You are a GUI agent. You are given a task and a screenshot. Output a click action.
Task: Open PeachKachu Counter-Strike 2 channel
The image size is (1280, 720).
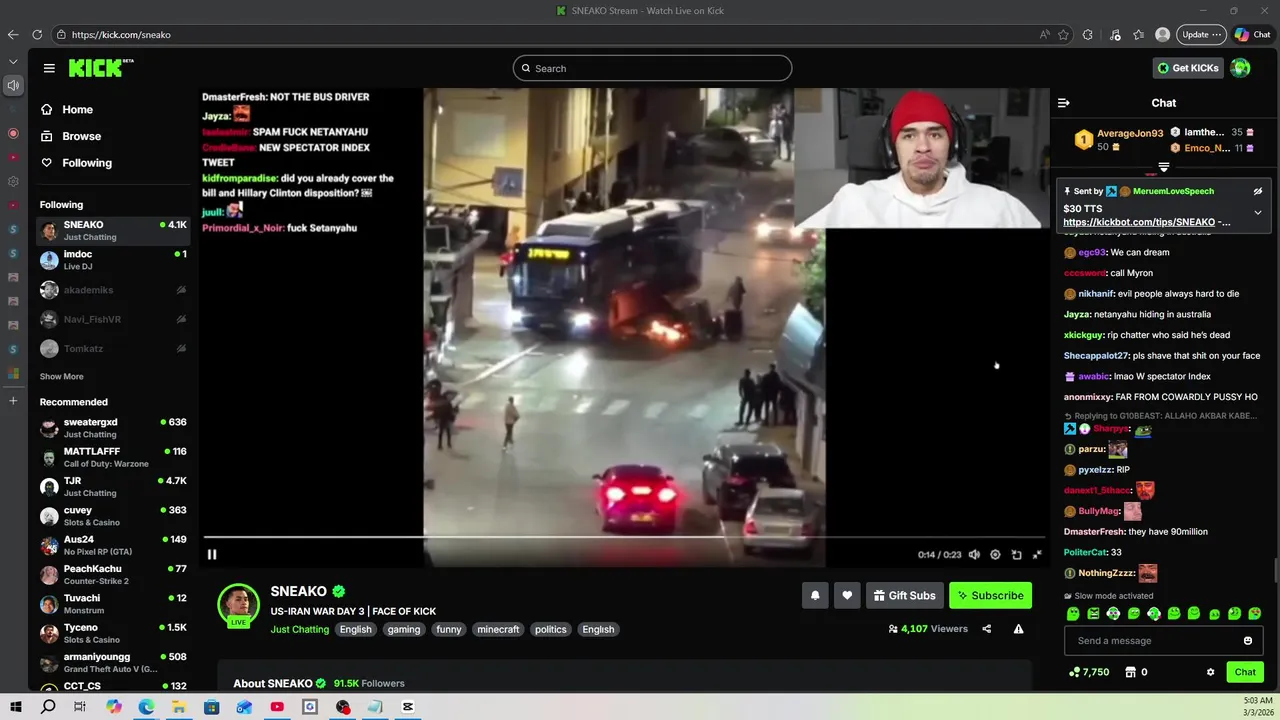(113, 575)
